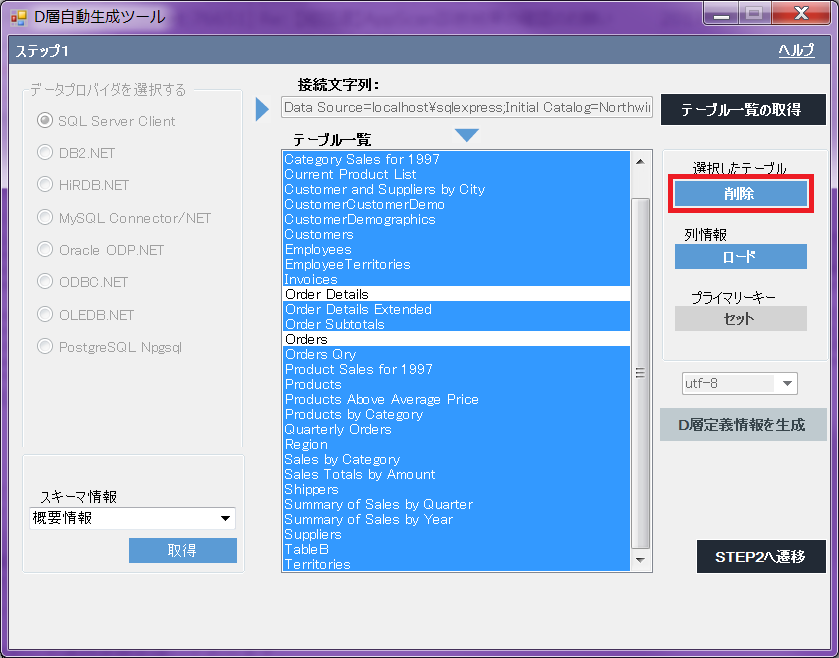Click テーブル一覧の取得 button
Image resolution: width=839 pixels, height=658 pixels.
click(x=743, y=110)
